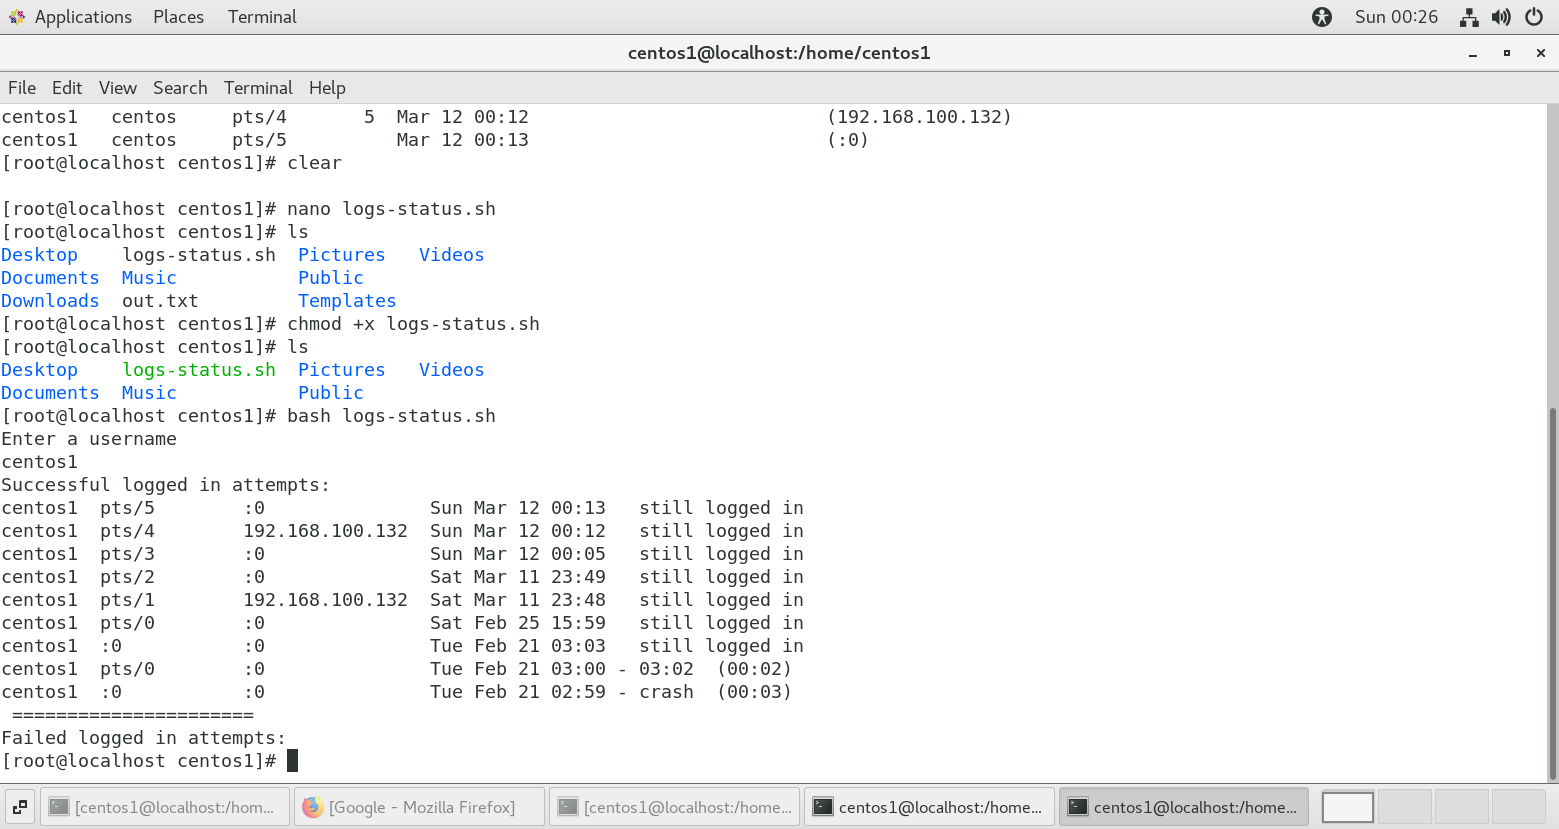Open the View menu
This screenshot has height=829, width=1559.
[x=118, y=88]
